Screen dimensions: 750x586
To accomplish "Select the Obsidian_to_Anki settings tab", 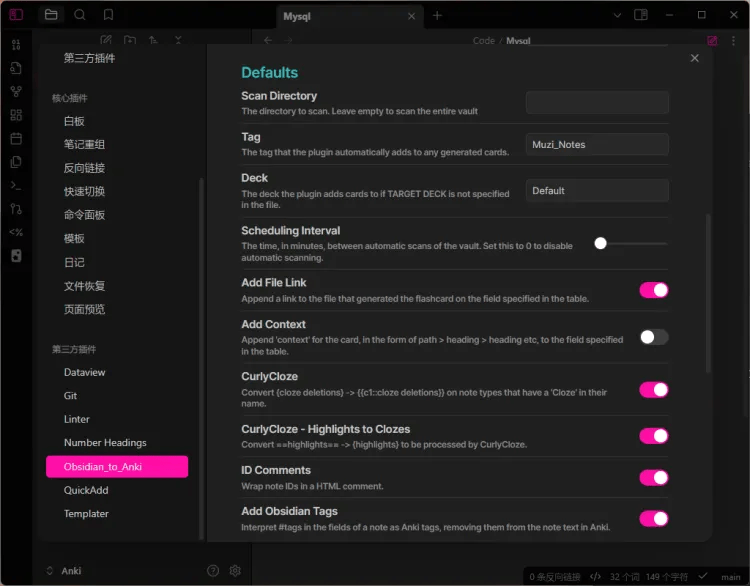I will 117,466.
